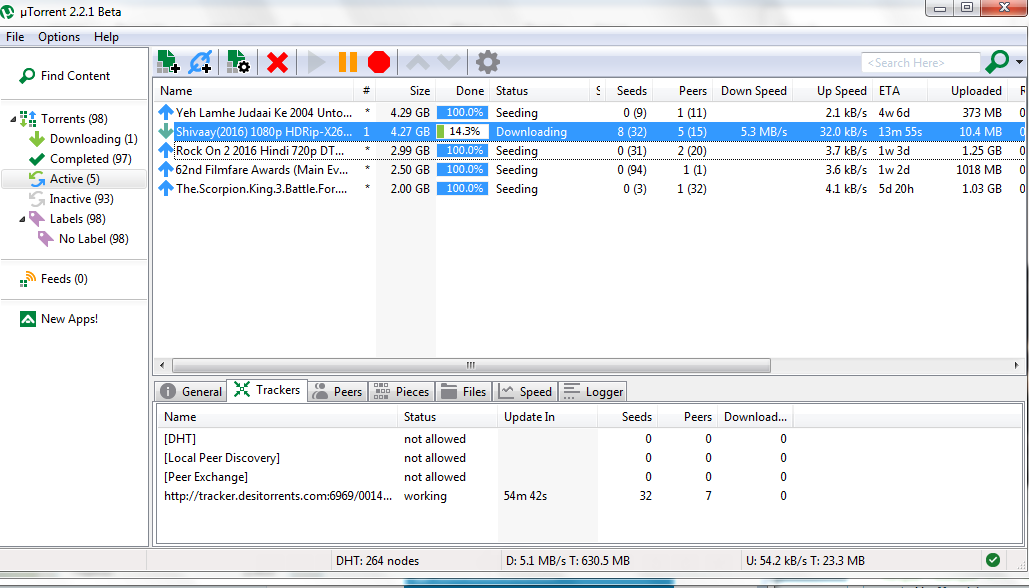This screenshot has height=588, width=1029.
Task: Stop the torrent using red stop icon
Action: pos(378,63)
